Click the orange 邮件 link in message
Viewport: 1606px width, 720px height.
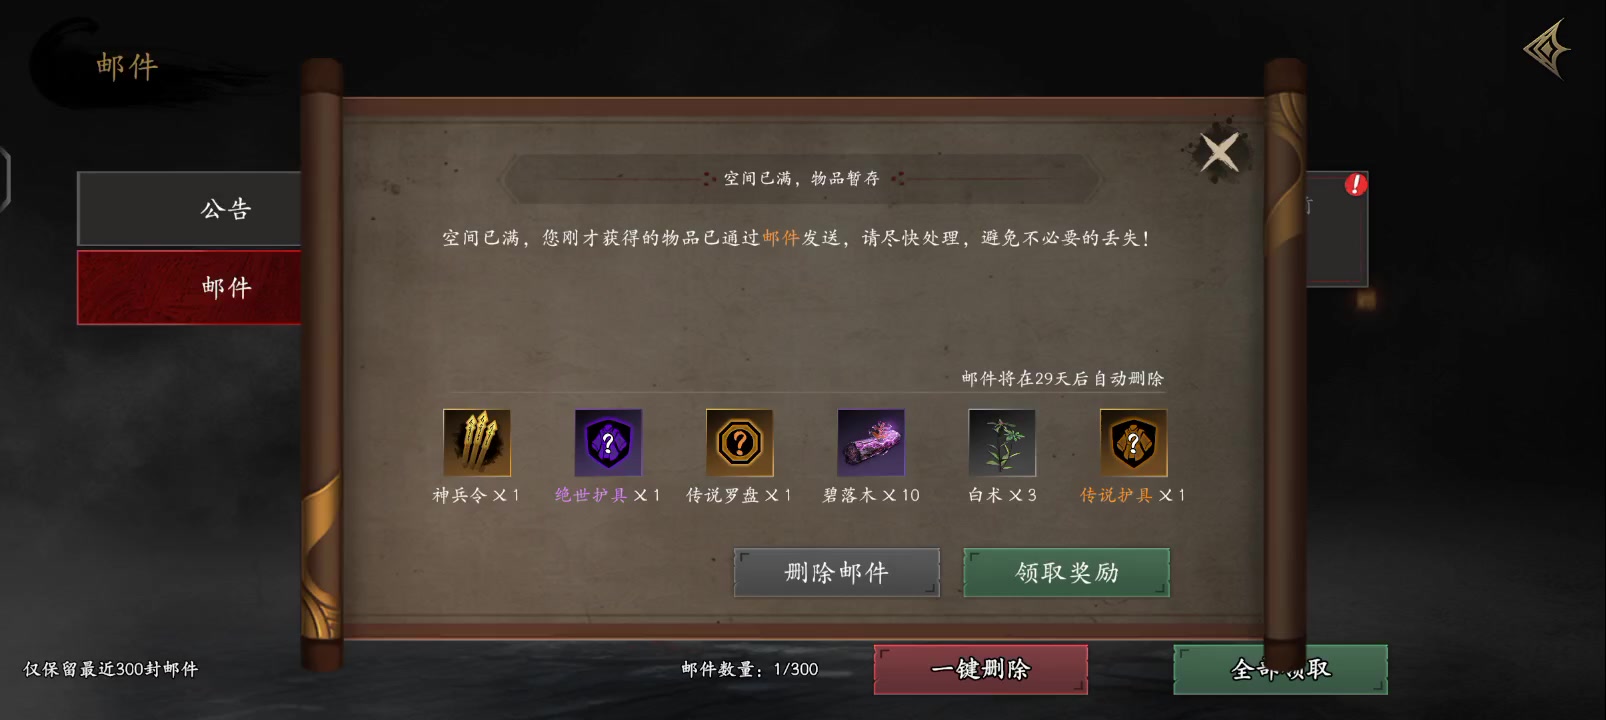click(x=780, y=238)
